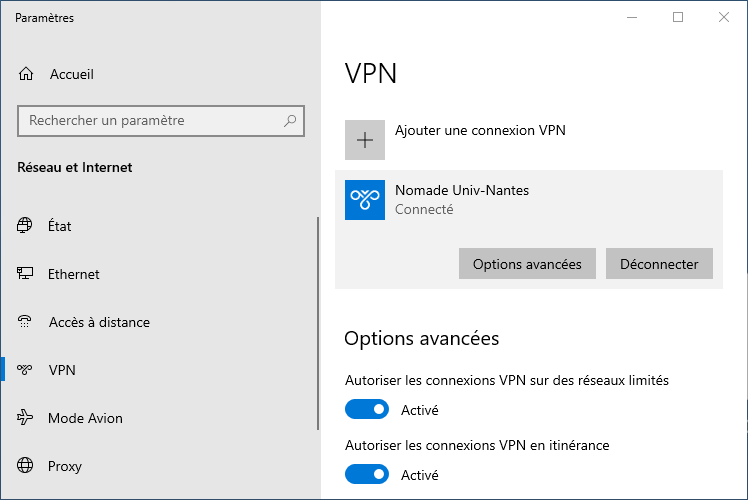Click the blue Nomade Univ-Nantes VPN icon

pyautogui.click(x=365, y=200)
